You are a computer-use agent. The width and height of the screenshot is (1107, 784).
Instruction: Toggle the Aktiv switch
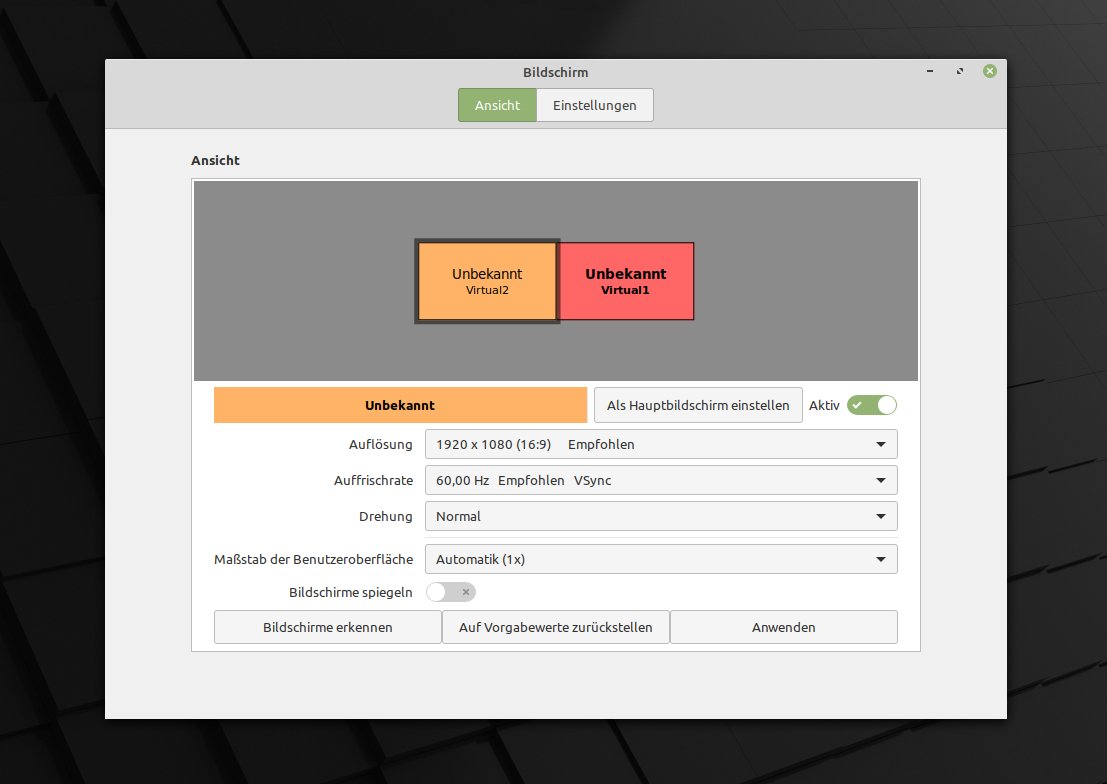(x=872, y=405)
